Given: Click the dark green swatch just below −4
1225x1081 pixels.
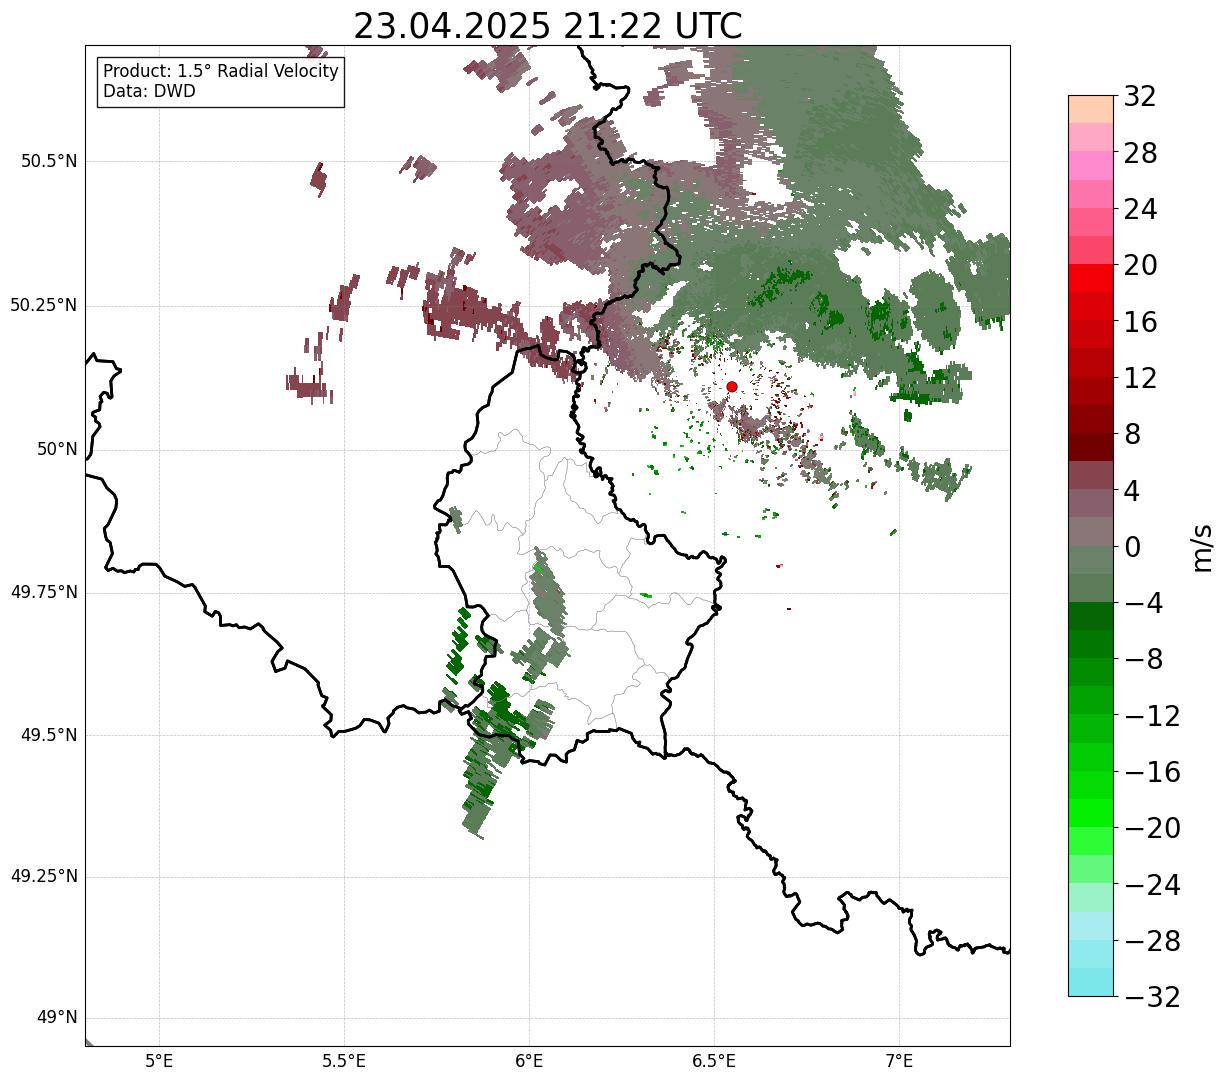Looking at the screenshot, I should click(x=1091, y=616).
